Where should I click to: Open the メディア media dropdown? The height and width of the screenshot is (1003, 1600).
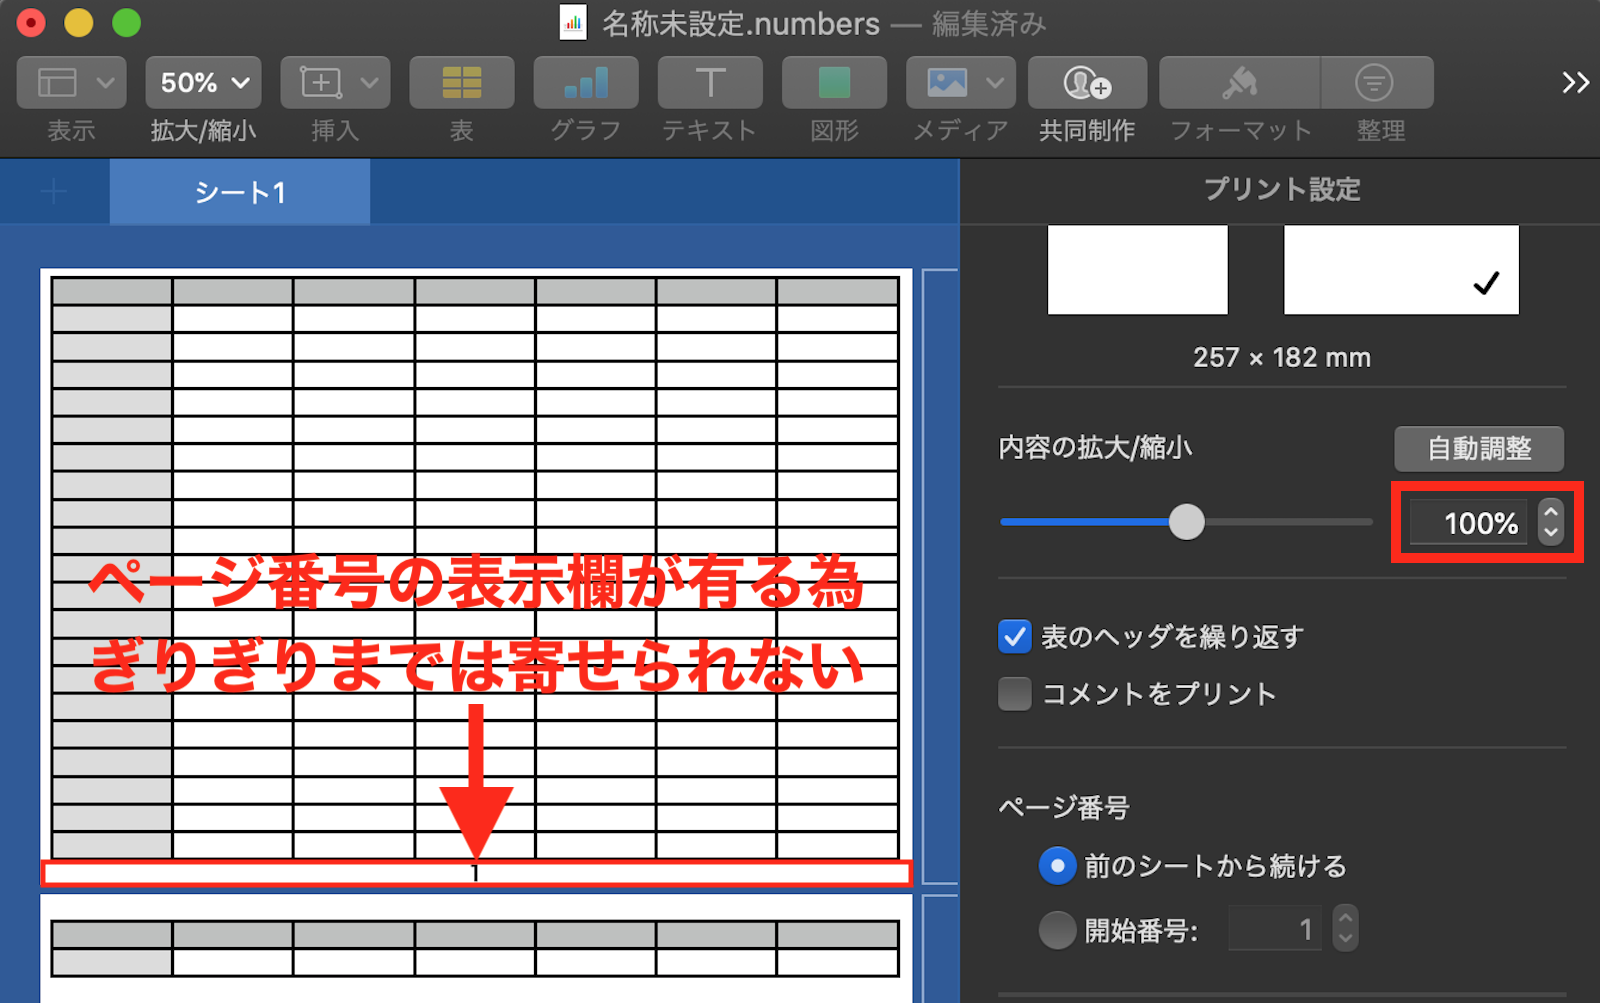tap(960, 83)
